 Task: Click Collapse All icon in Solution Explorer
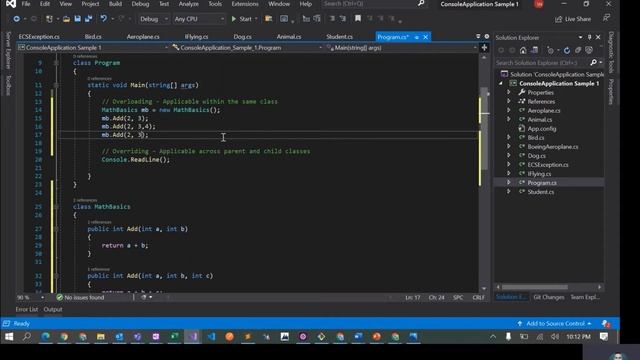(x=578, y=50)
